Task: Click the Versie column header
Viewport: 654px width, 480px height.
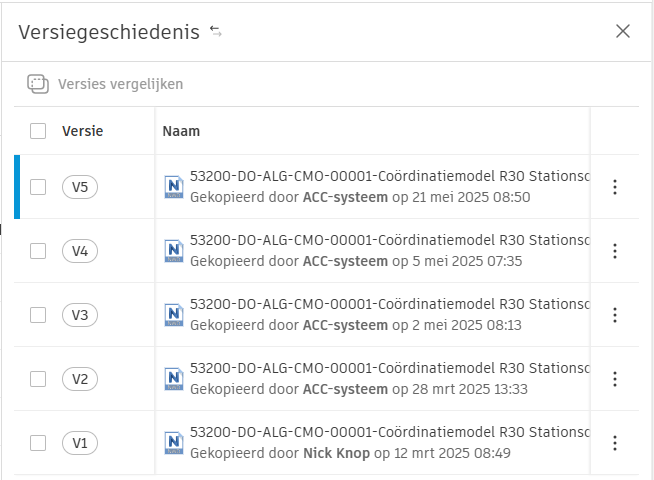Action: [82, 131]
